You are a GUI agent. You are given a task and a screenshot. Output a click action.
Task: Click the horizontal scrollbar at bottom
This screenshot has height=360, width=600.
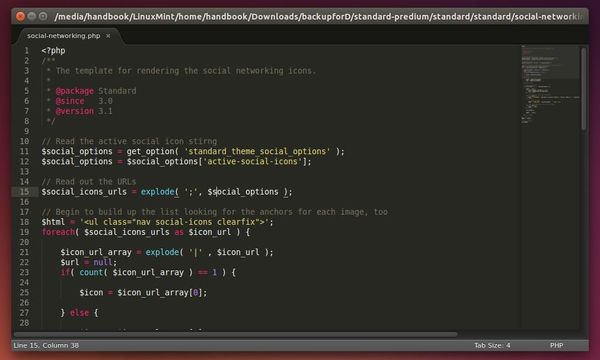coord(235,334)
